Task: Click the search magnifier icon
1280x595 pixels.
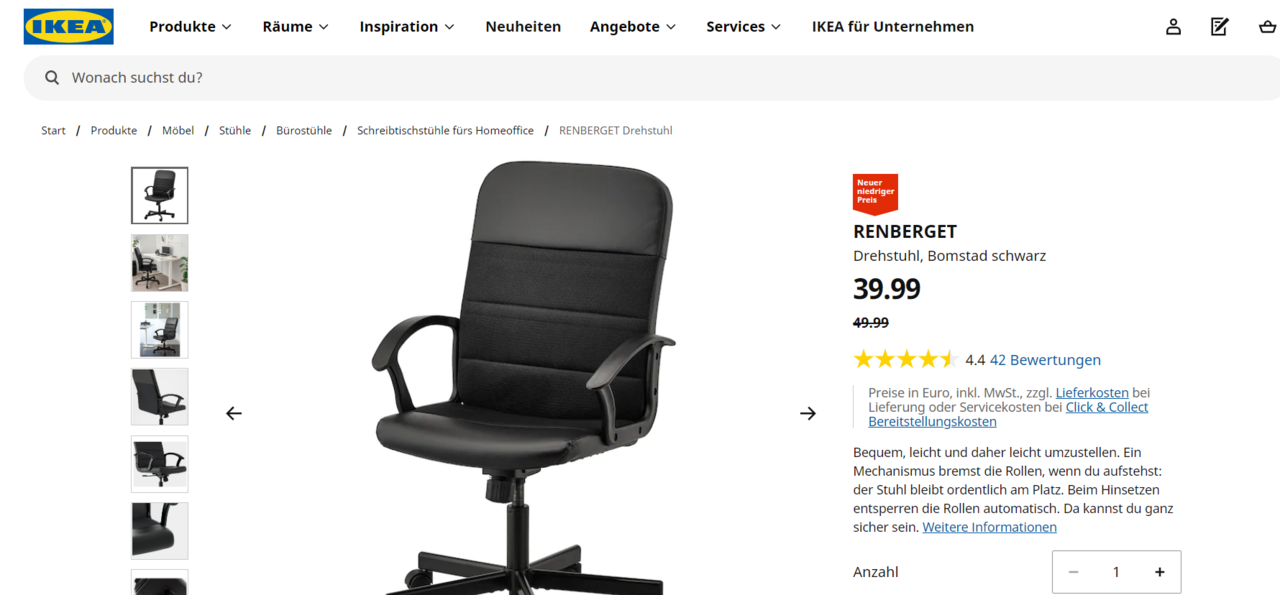Action: click(52, 77)
